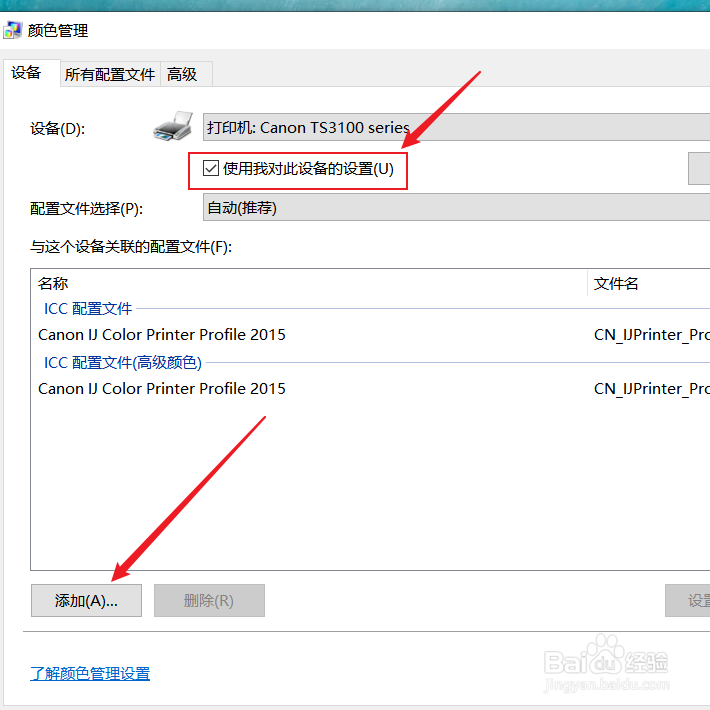Click the 名称 column header
The image size is (710, 710).
309,283
